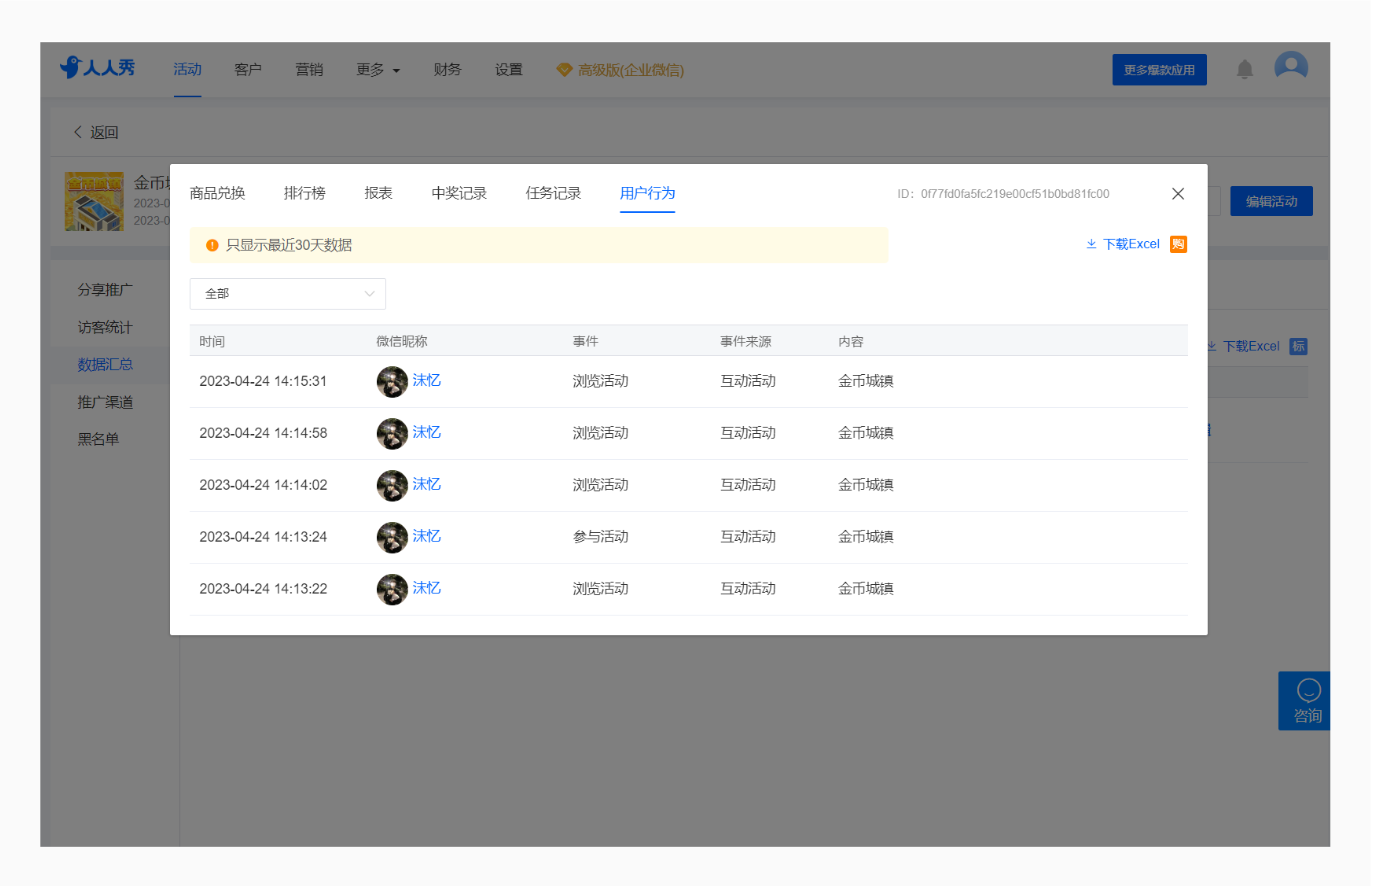Image resolution: width=1375 pixels, height=886 pixels.
Task: Click the blue 标 badge in background page
Action: point(1298,346)
